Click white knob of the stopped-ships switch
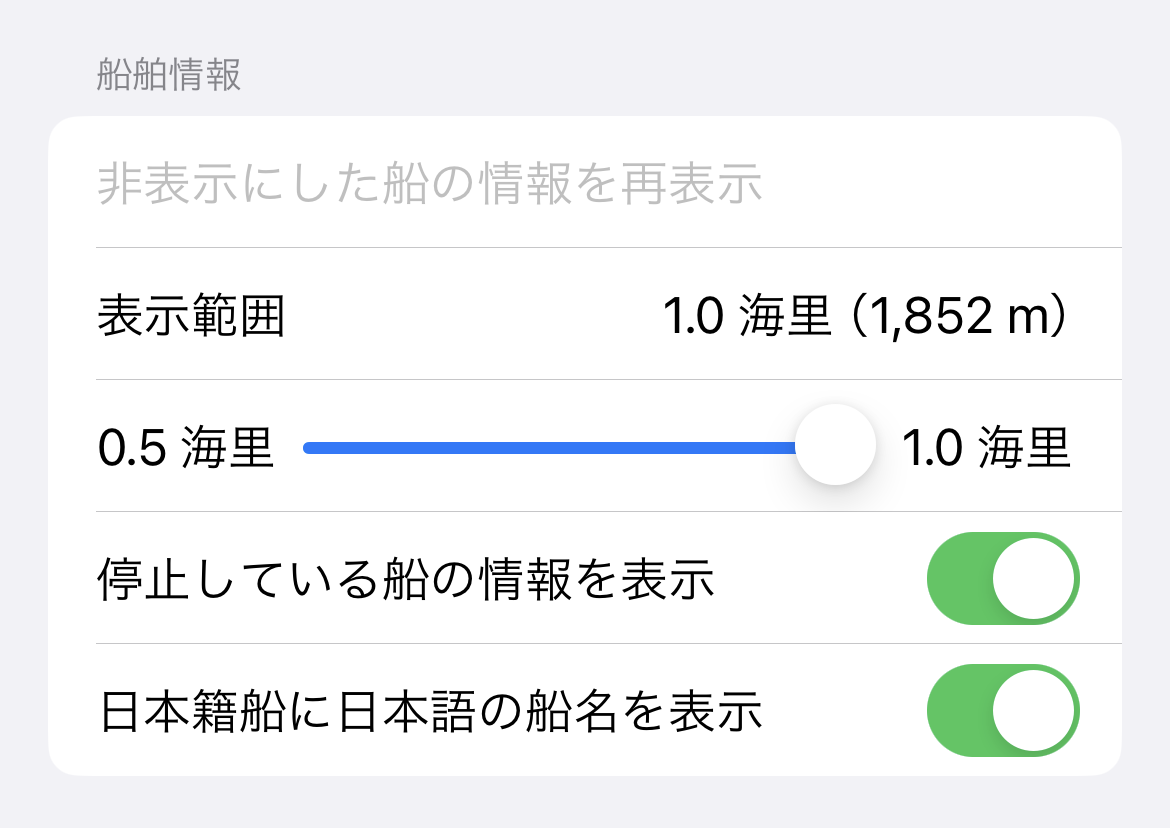This screenshot has height=828, width=1170. tap(1034, 578)
